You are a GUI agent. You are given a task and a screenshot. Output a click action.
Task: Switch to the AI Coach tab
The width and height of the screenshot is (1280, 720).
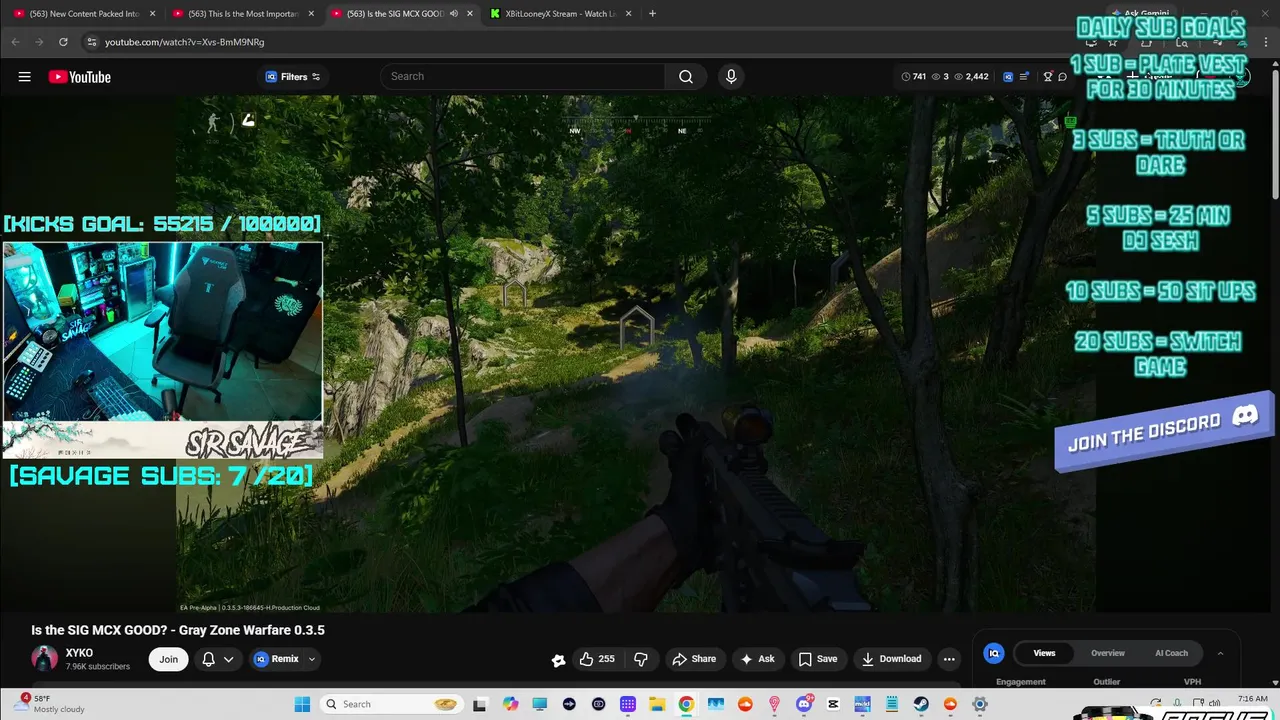(1171, 653)
